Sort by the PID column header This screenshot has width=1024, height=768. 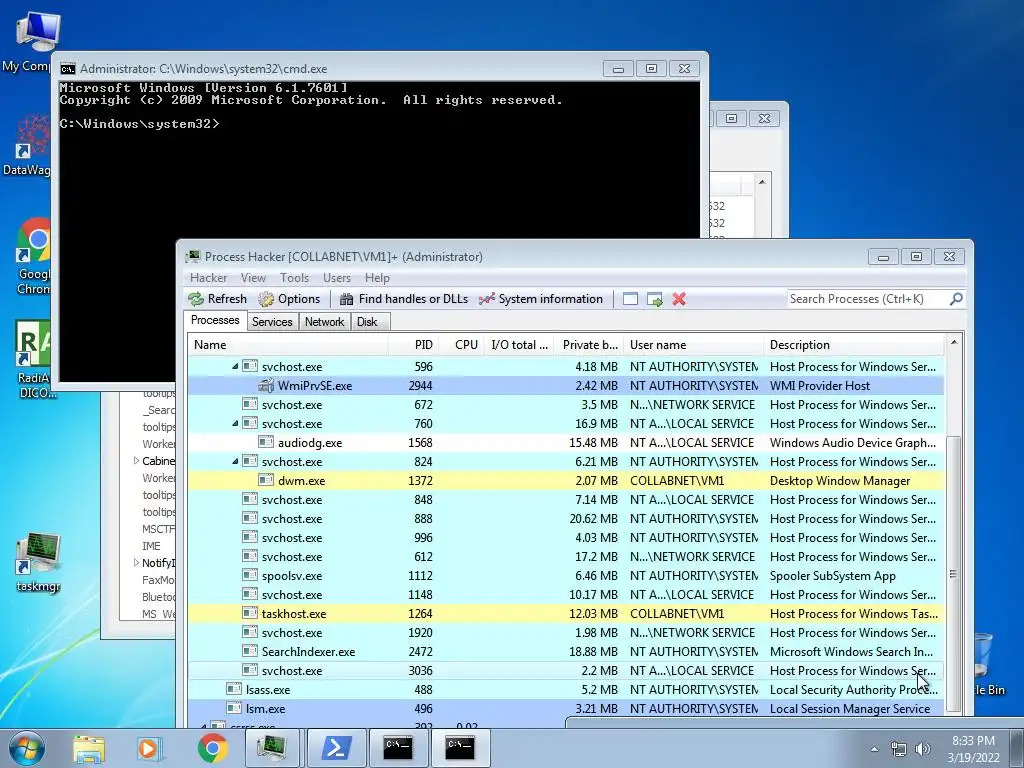coord(413,345)
